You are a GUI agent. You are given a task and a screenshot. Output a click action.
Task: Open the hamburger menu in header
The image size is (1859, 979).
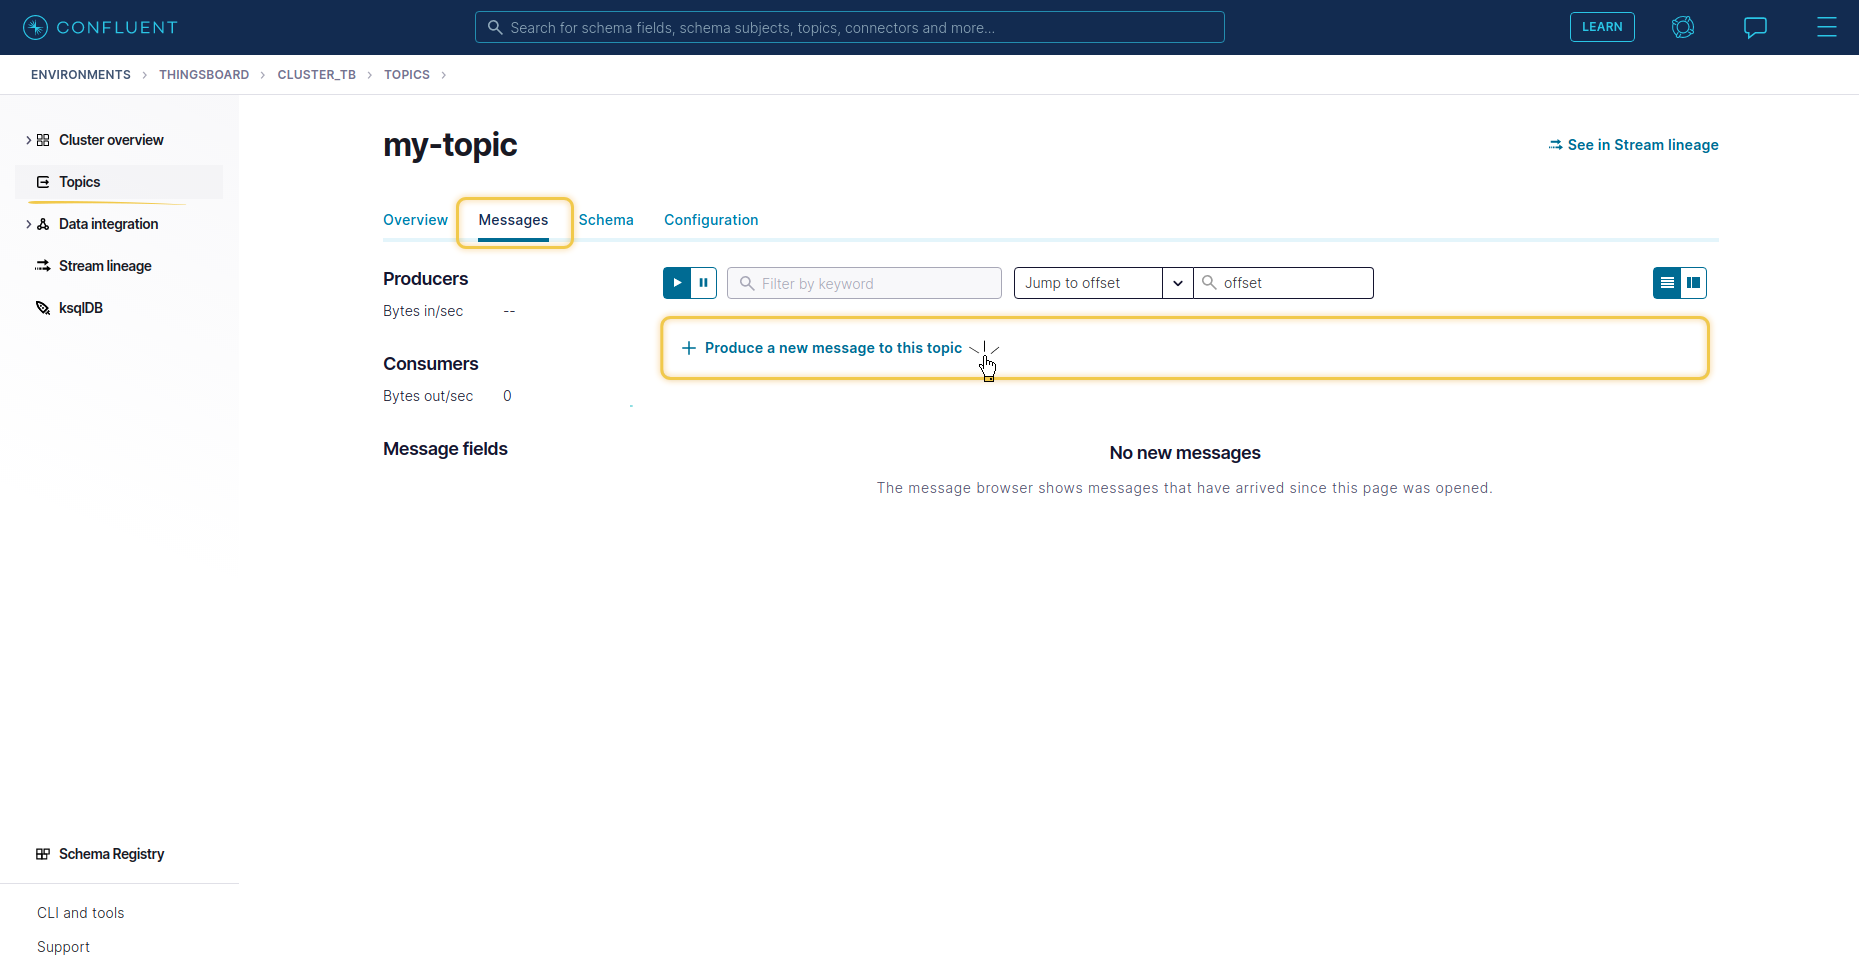[1826, 27]
